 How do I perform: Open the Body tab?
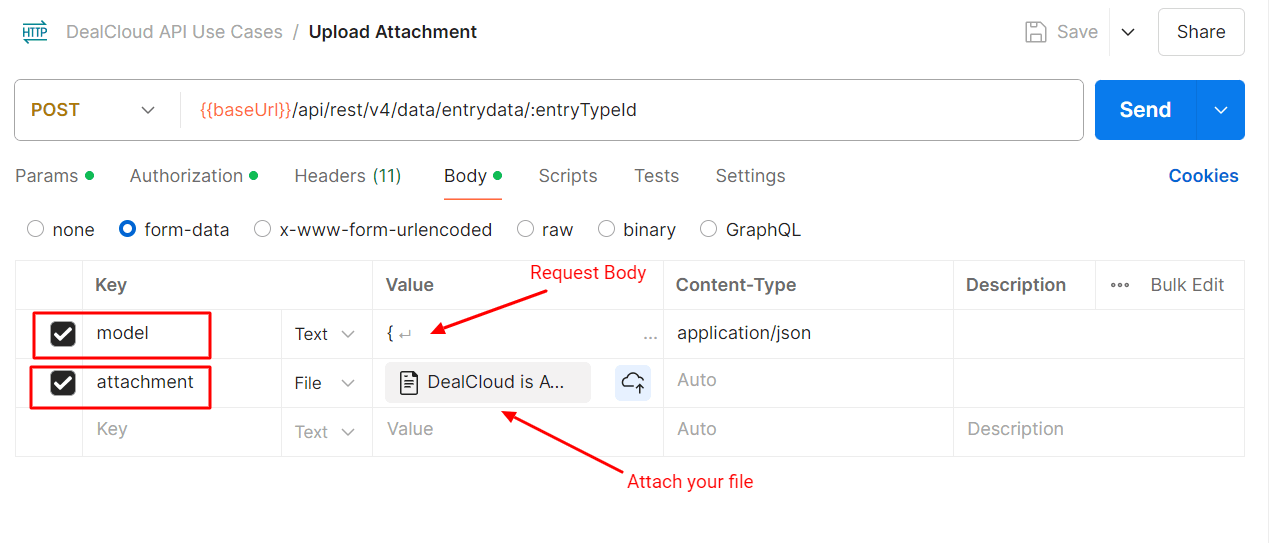click(473, 176)
